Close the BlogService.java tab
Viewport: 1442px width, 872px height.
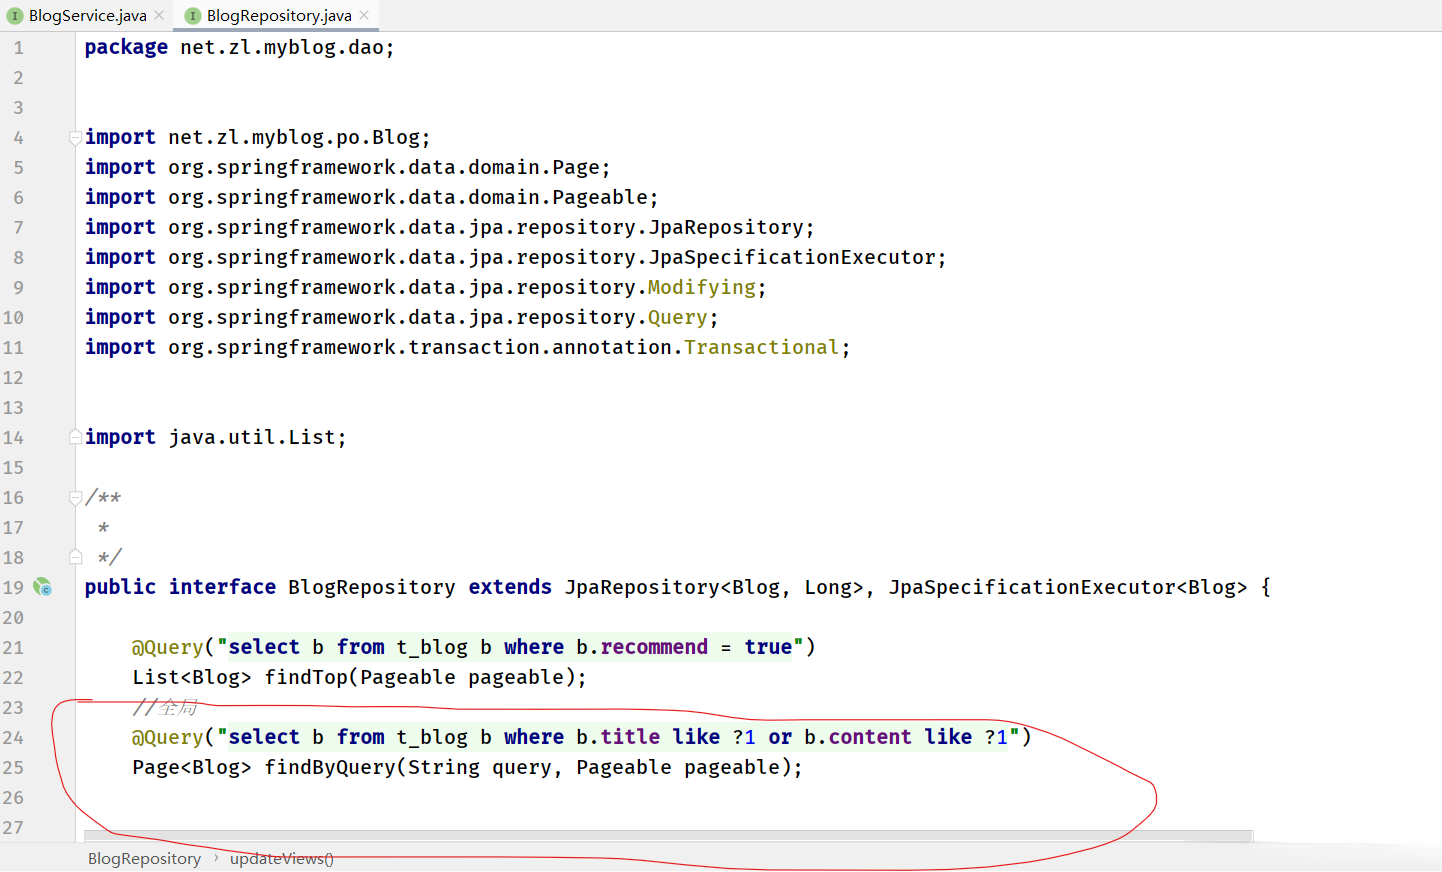[159, 16]
